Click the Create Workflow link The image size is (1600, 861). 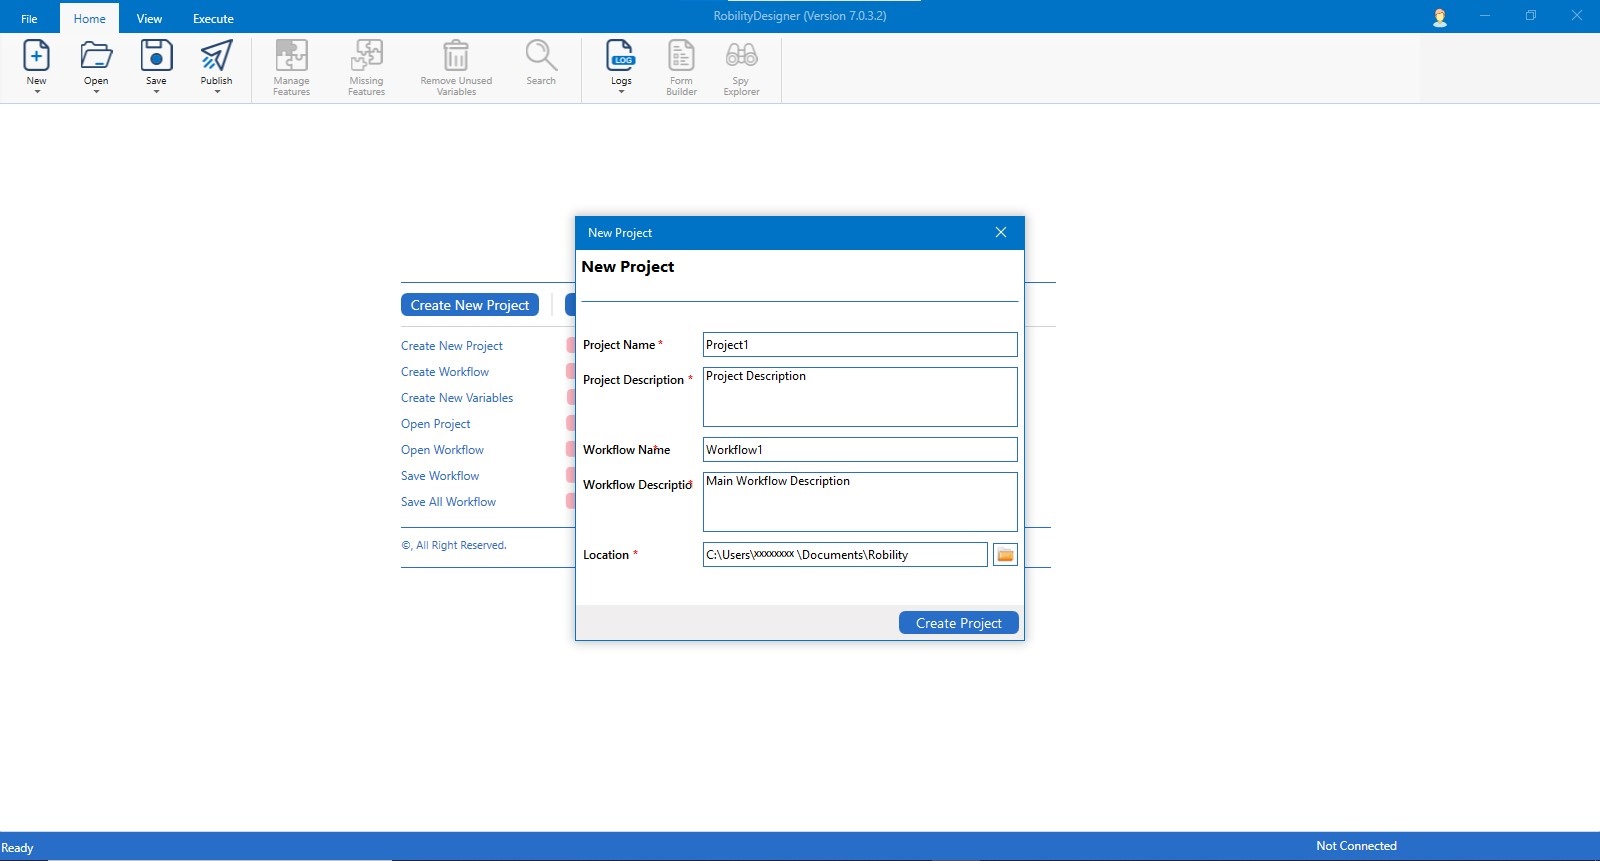click(x=445, y=372)
